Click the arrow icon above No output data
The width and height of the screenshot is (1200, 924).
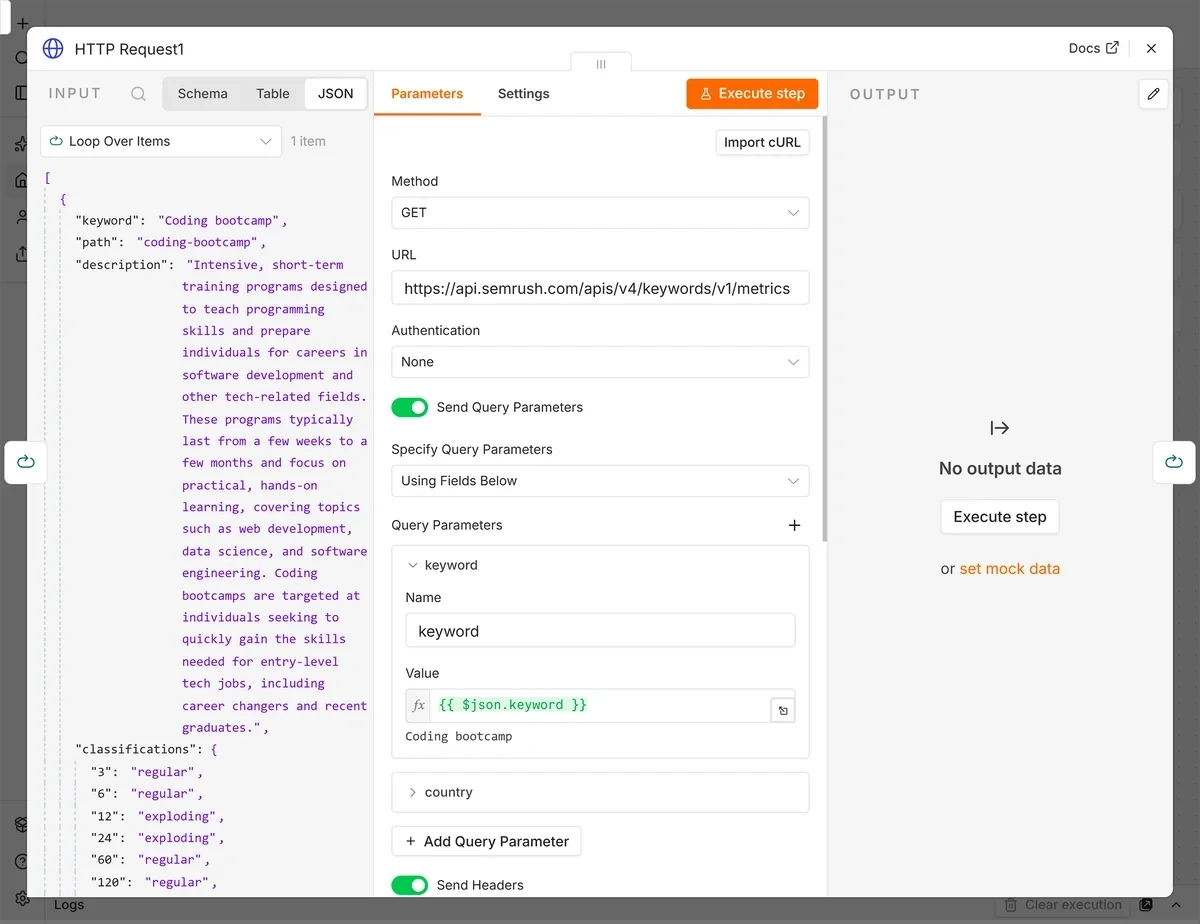pyautogui.click(x=1000, y=428)
